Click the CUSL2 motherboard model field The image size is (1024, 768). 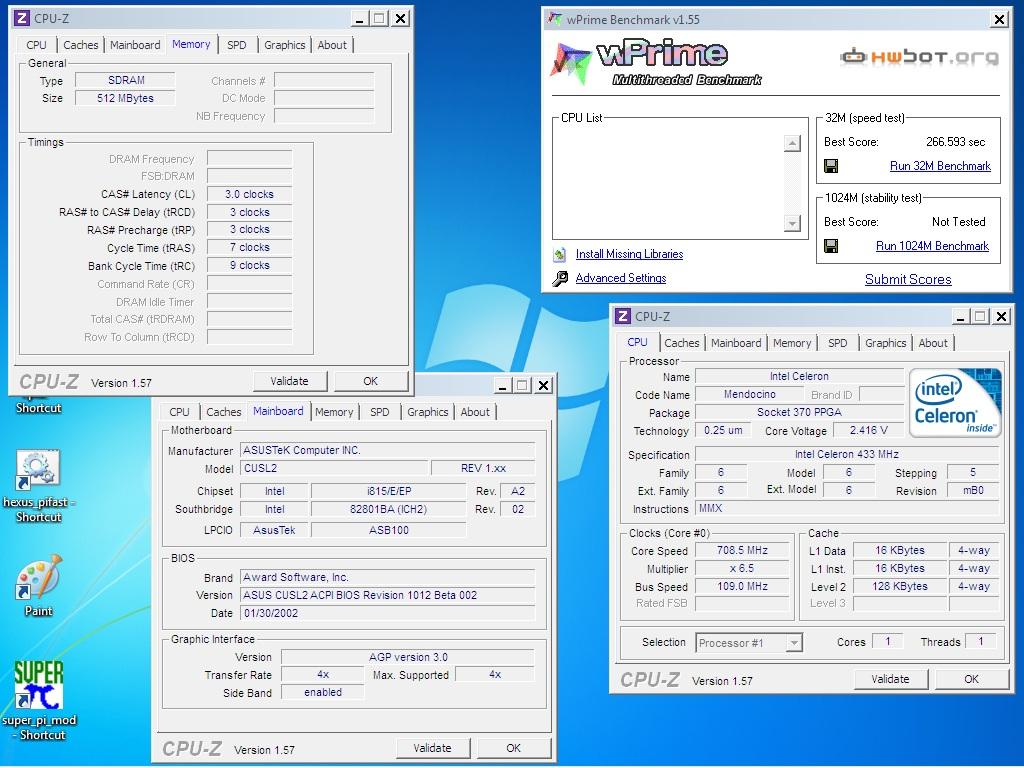(335, 468)
